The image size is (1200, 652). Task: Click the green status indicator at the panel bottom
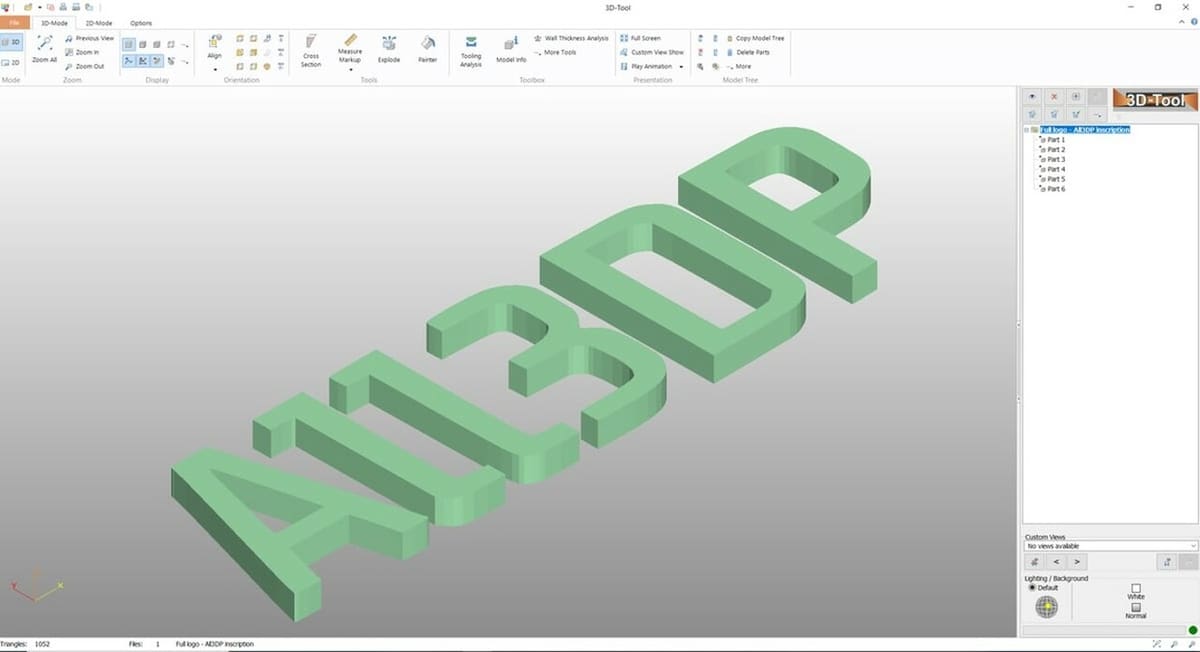point(1193,630)
